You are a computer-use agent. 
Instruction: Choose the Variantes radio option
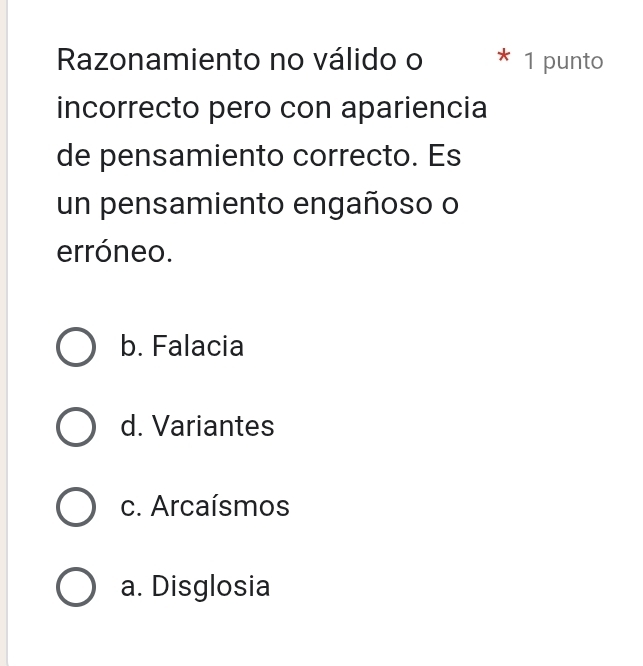point(76,427)
